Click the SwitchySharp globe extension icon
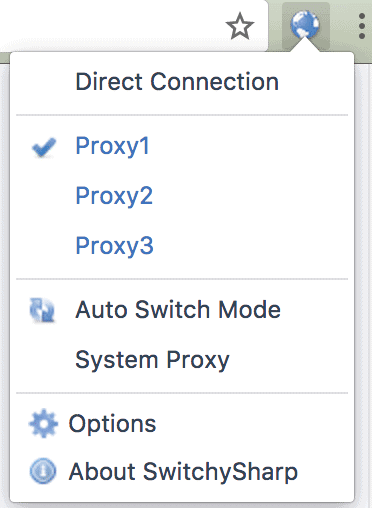372x508 pixels. (305, 25)
